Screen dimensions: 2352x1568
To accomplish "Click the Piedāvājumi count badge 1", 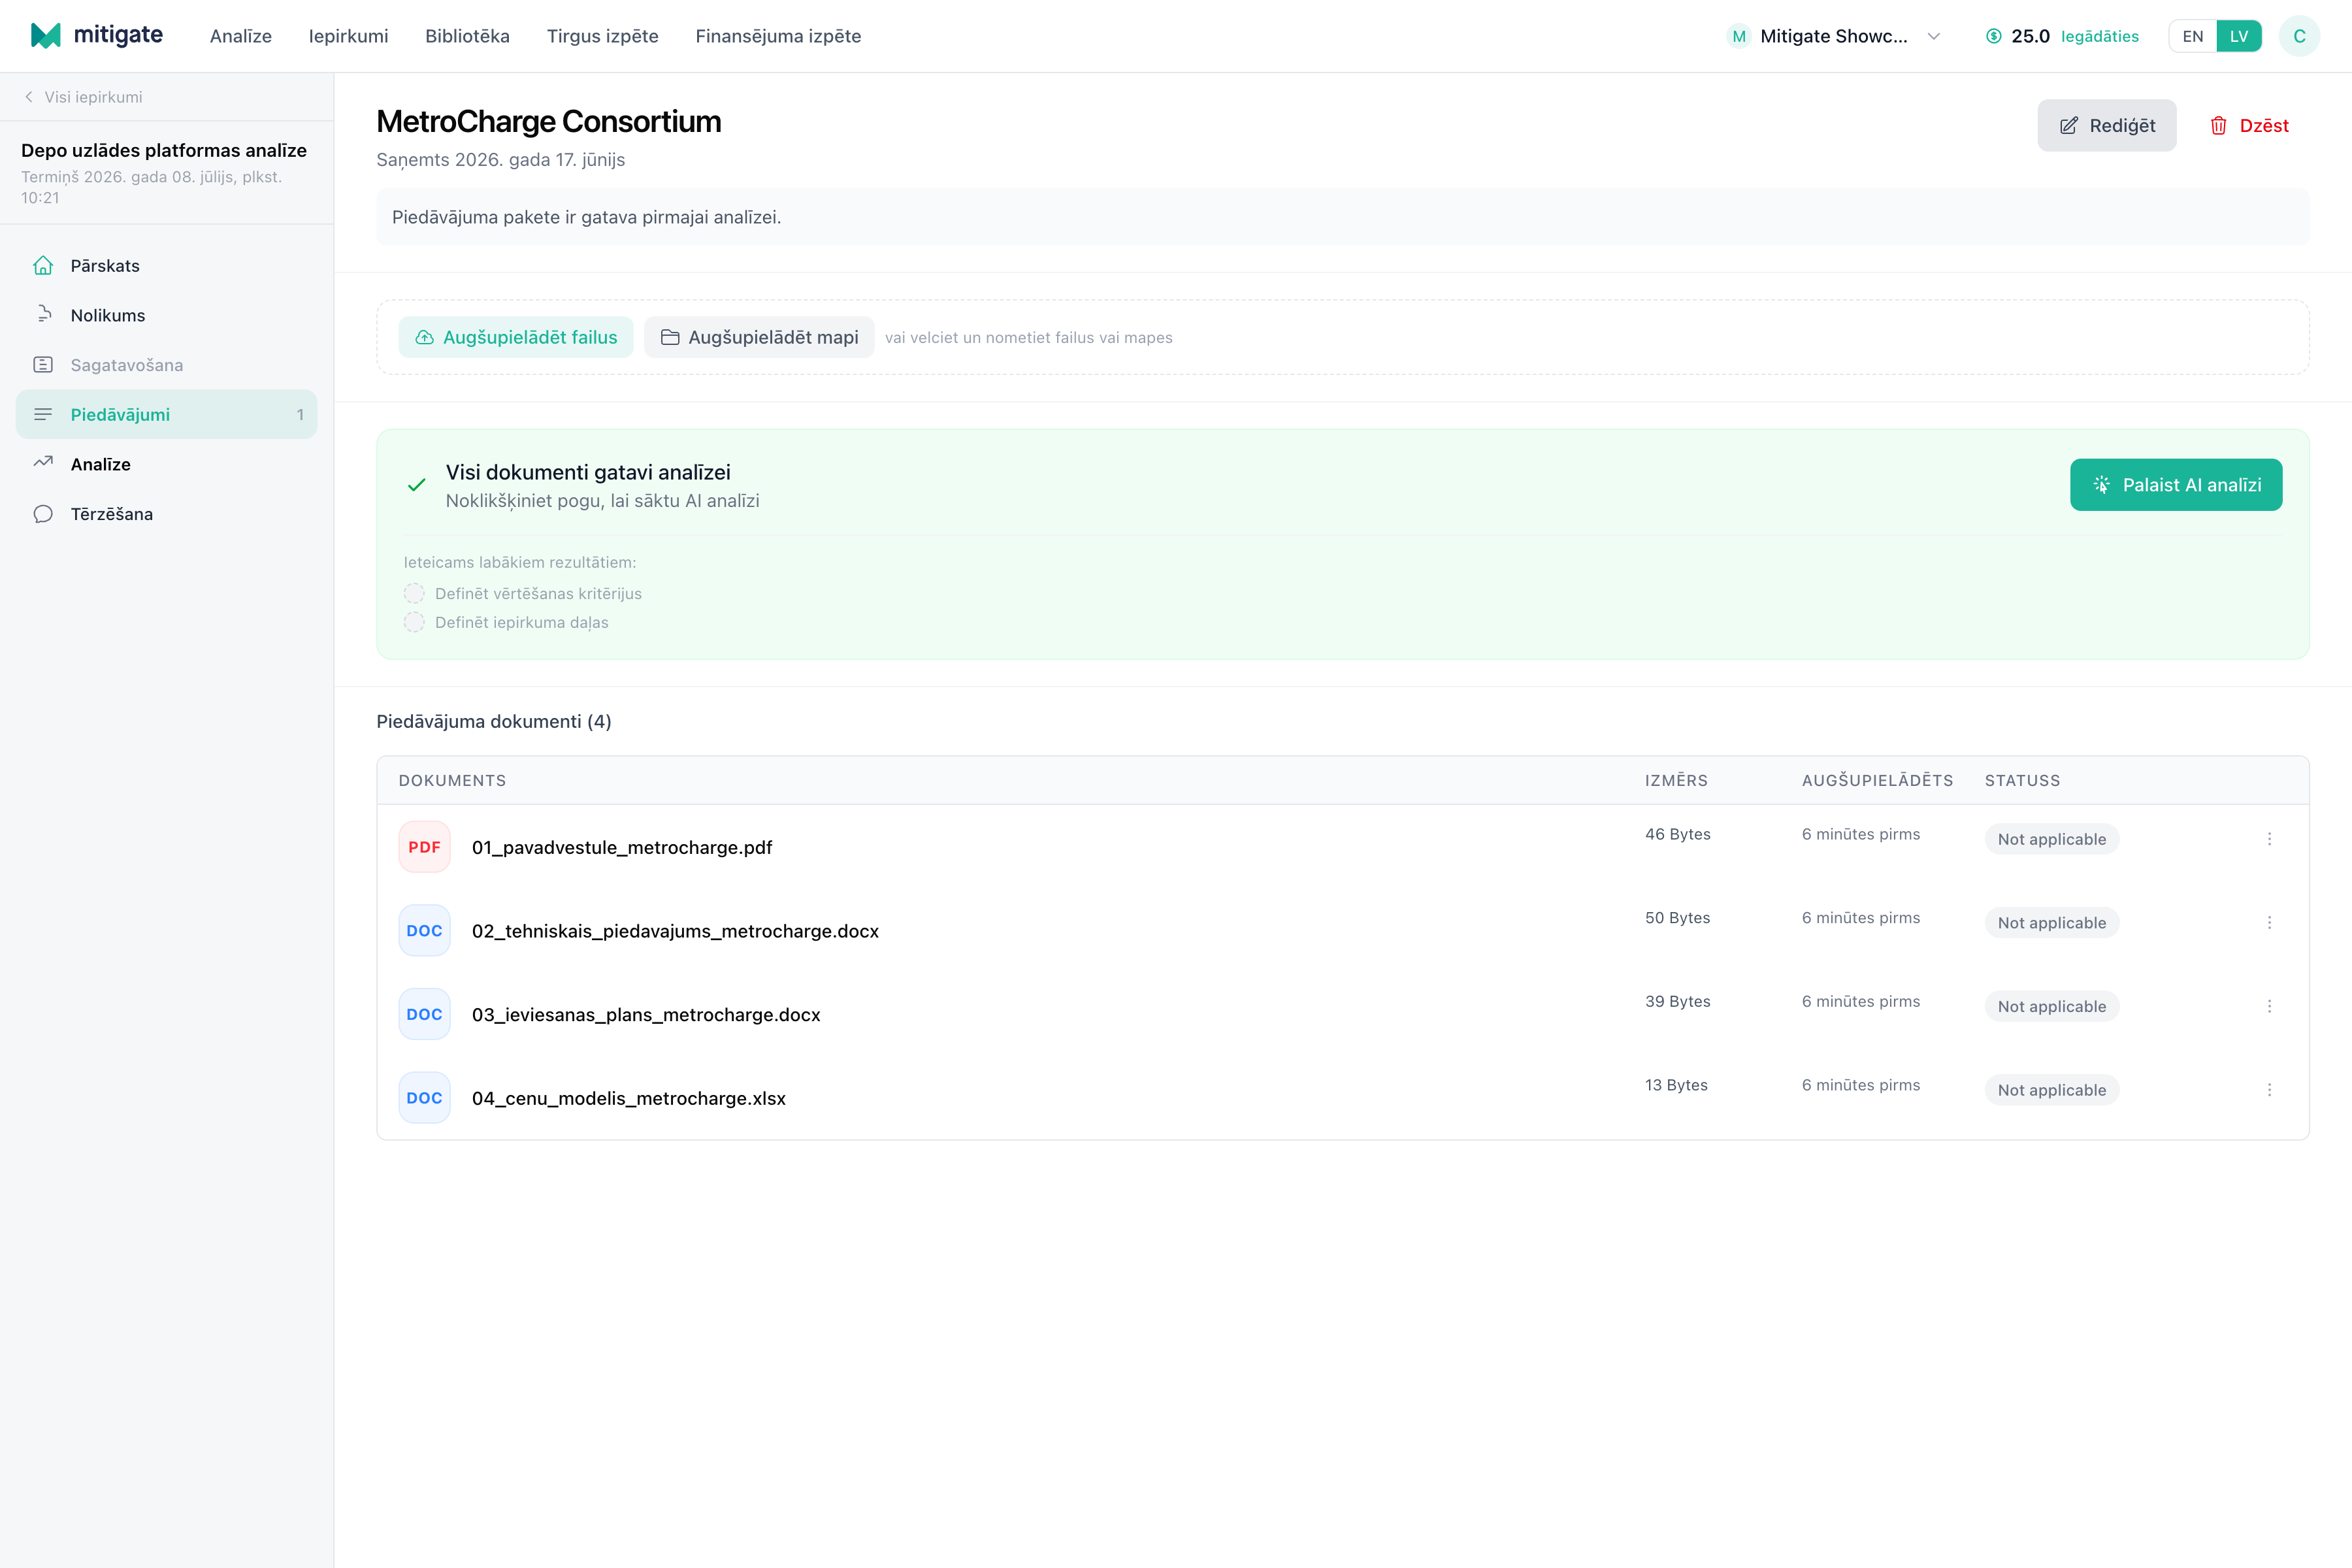I will [x=300, y=414].
